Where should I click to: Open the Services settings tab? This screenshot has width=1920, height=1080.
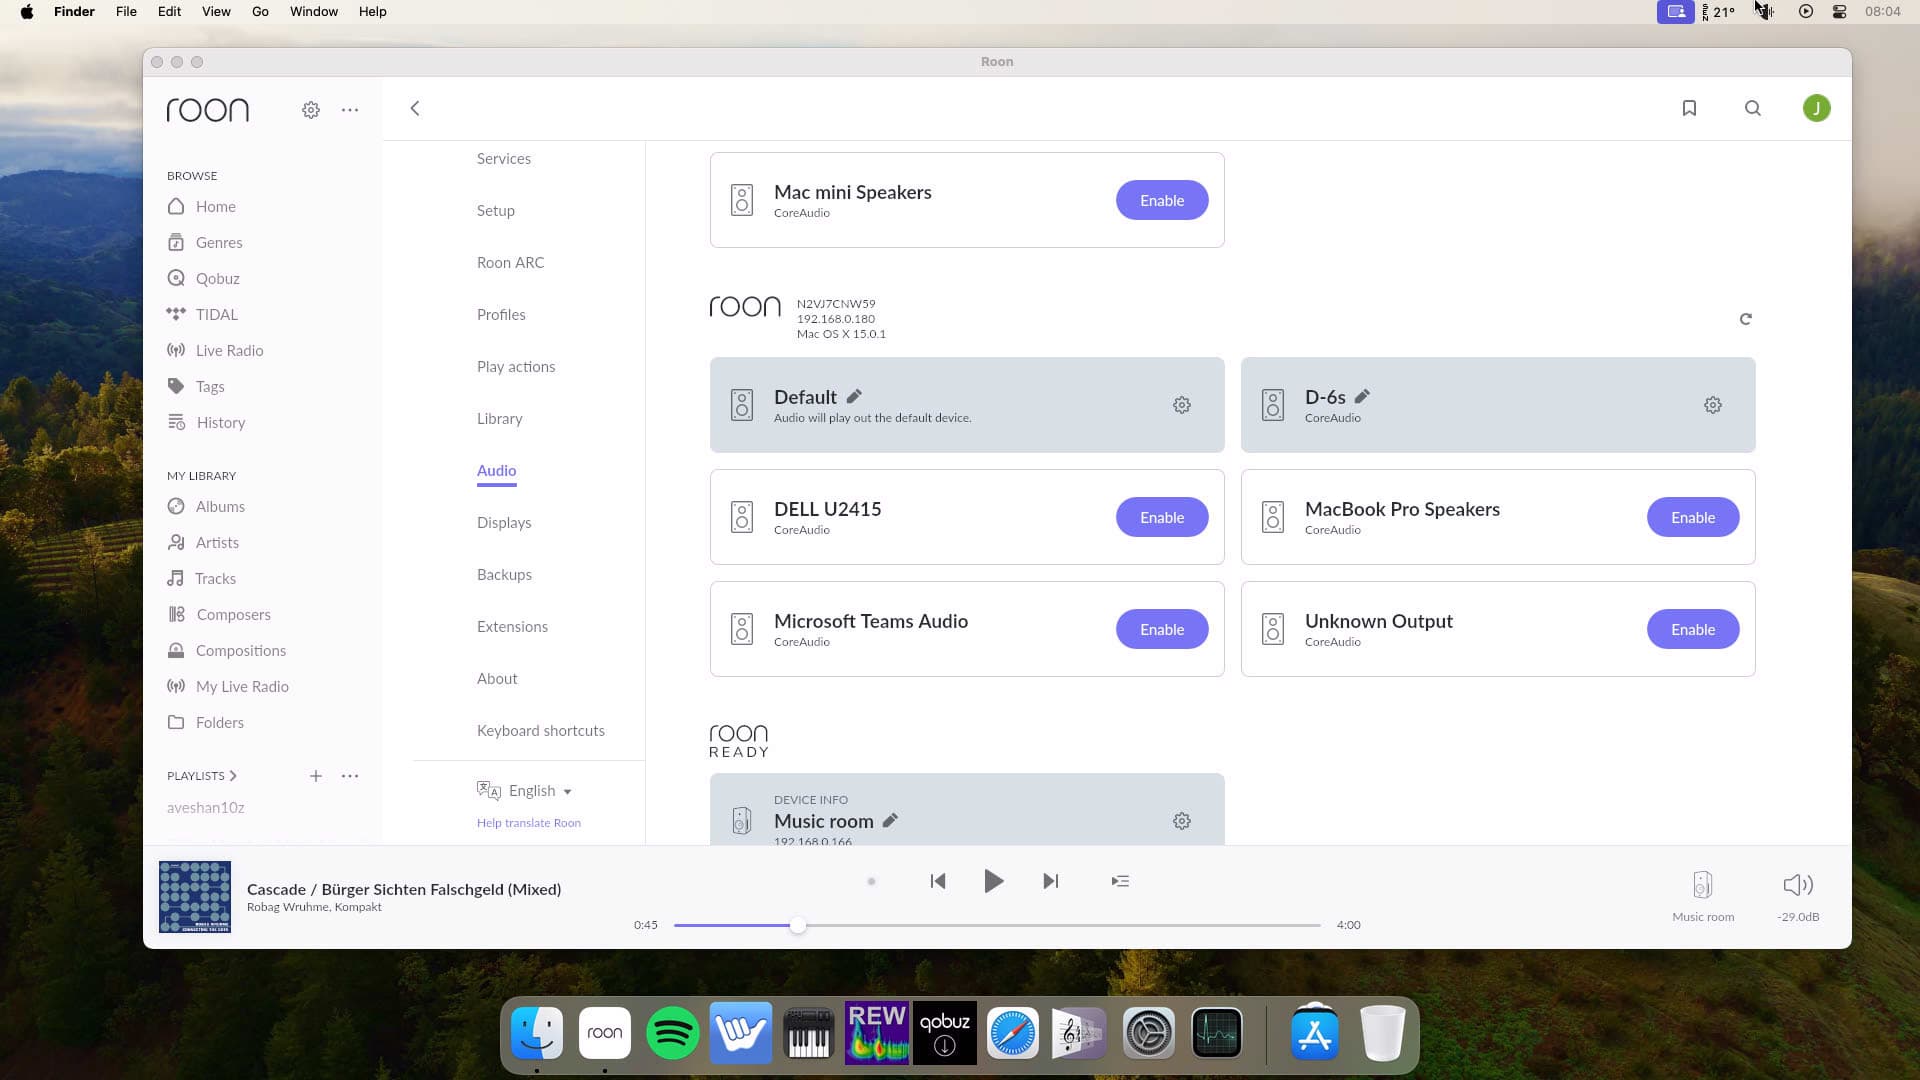pos(504,159)
